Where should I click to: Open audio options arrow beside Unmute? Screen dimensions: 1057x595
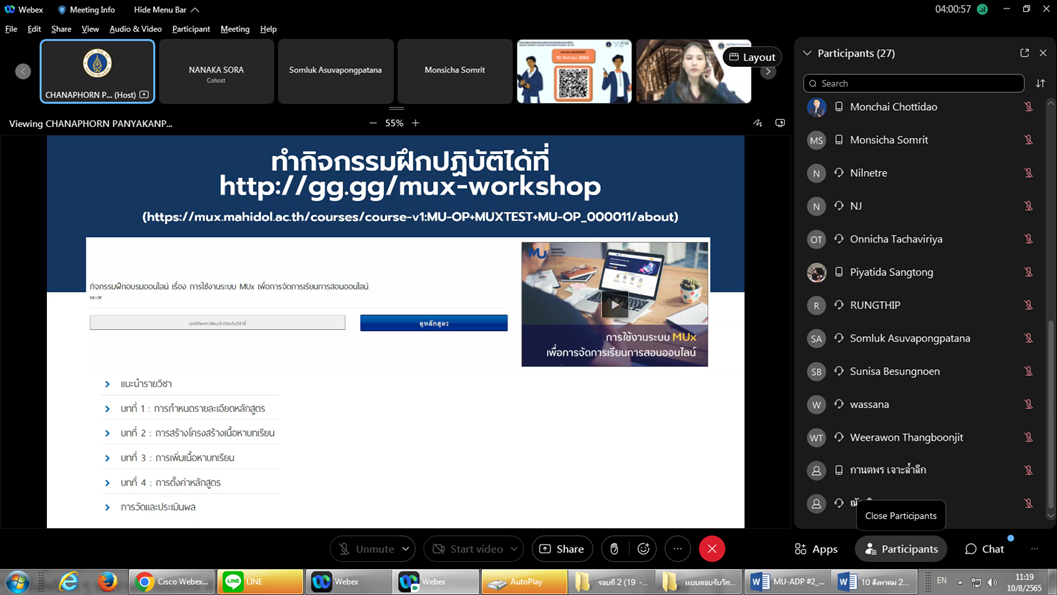click(x=406, y=549)
